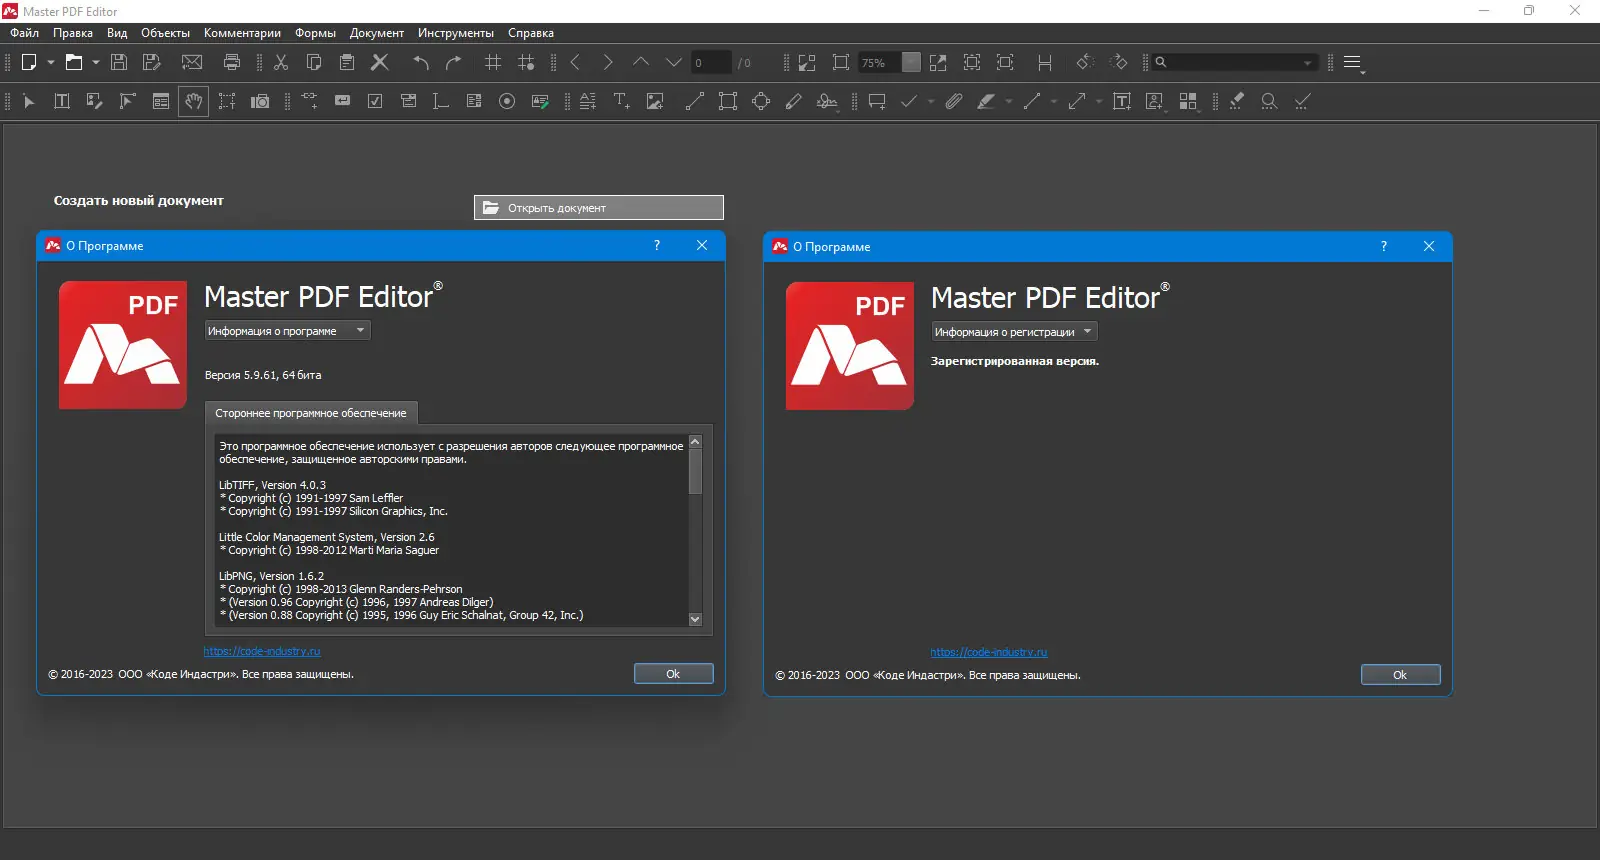Expand the search field dropdown arrow

pyautogui.click(x=1308, y=62)
